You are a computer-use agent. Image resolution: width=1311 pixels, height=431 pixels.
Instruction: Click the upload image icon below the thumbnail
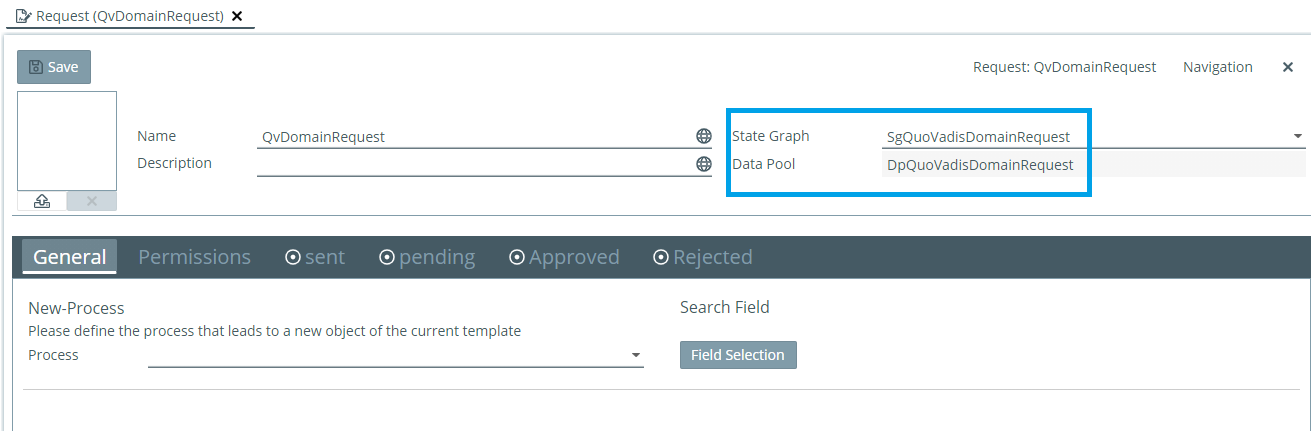coord(42,201)
